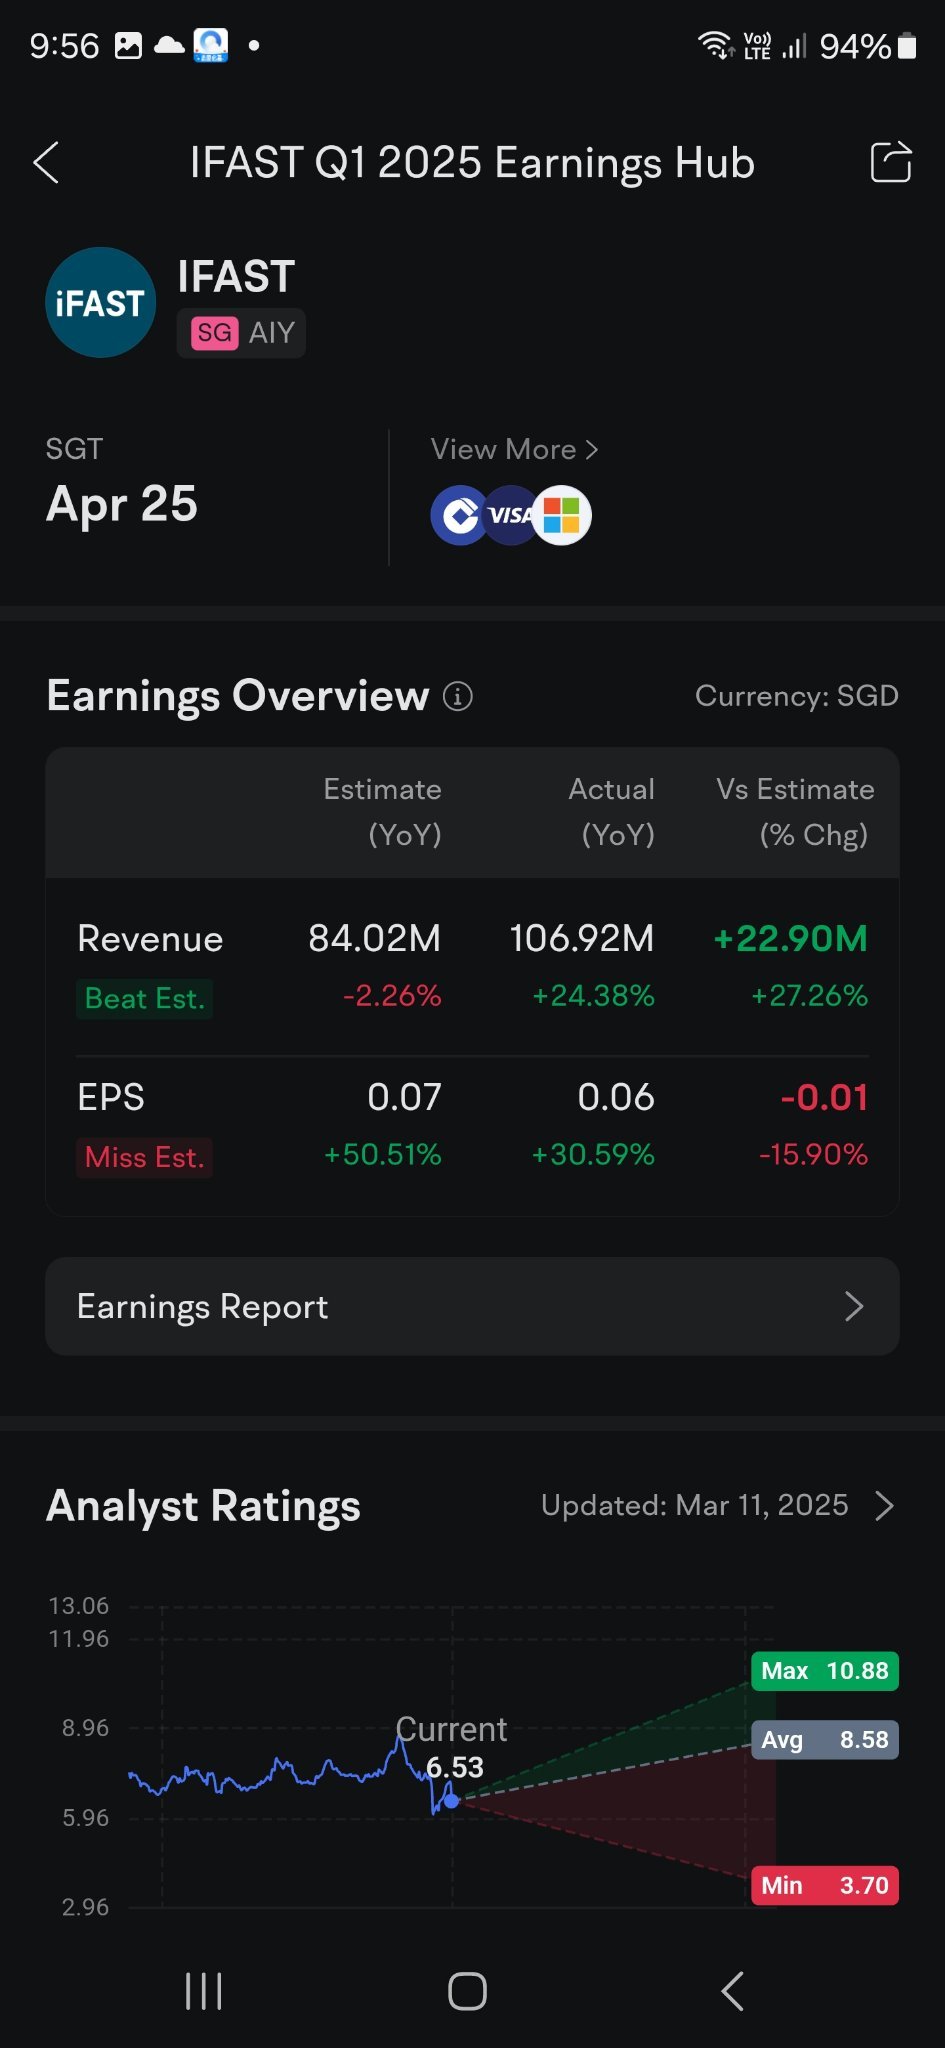Image resolution: width=945 pixels, height=2048 pixels.
Task: Tap the Currency: SGD label
Action: coord(796,696)
